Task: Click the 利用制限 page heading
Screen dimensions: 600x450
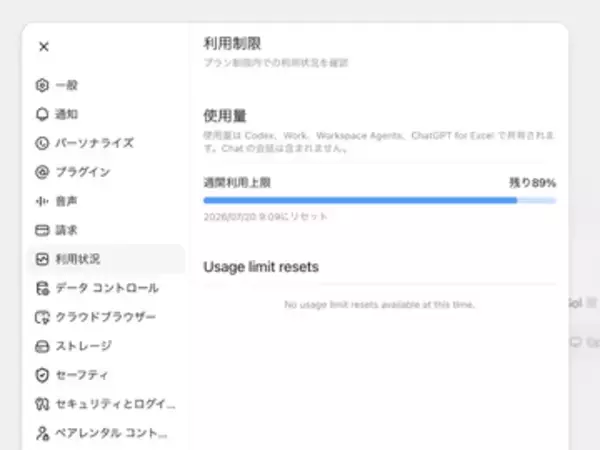Action: [232, 43]
